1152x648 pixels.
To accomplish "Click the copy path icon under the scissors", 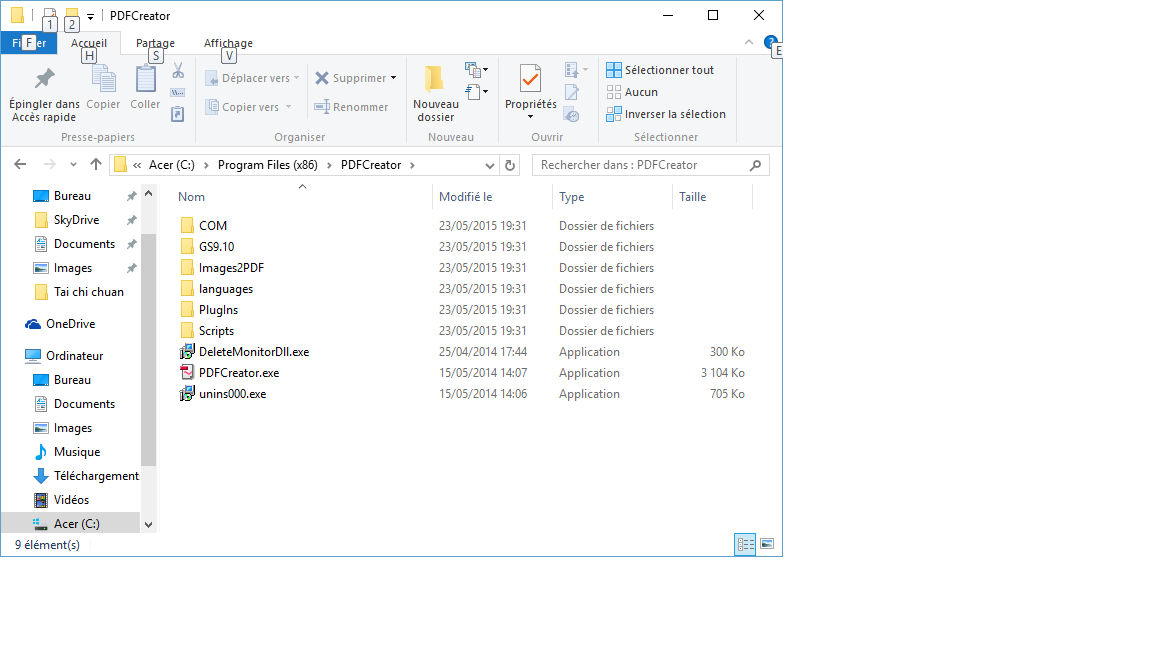I will click(178, 93).
